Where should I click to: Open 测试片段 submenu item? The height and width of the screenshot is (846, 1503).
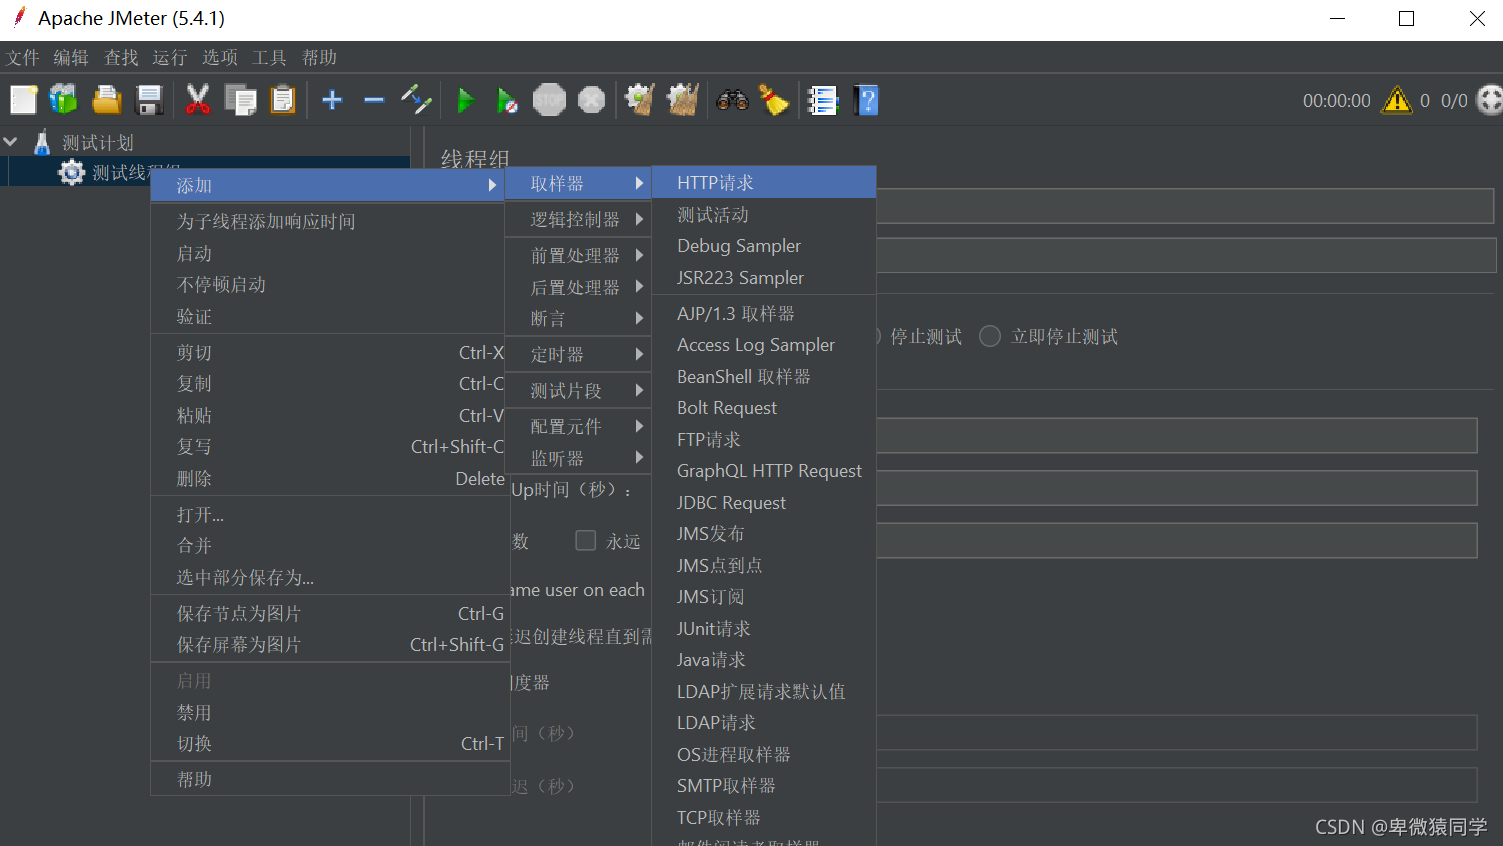(x=578, y=390)
